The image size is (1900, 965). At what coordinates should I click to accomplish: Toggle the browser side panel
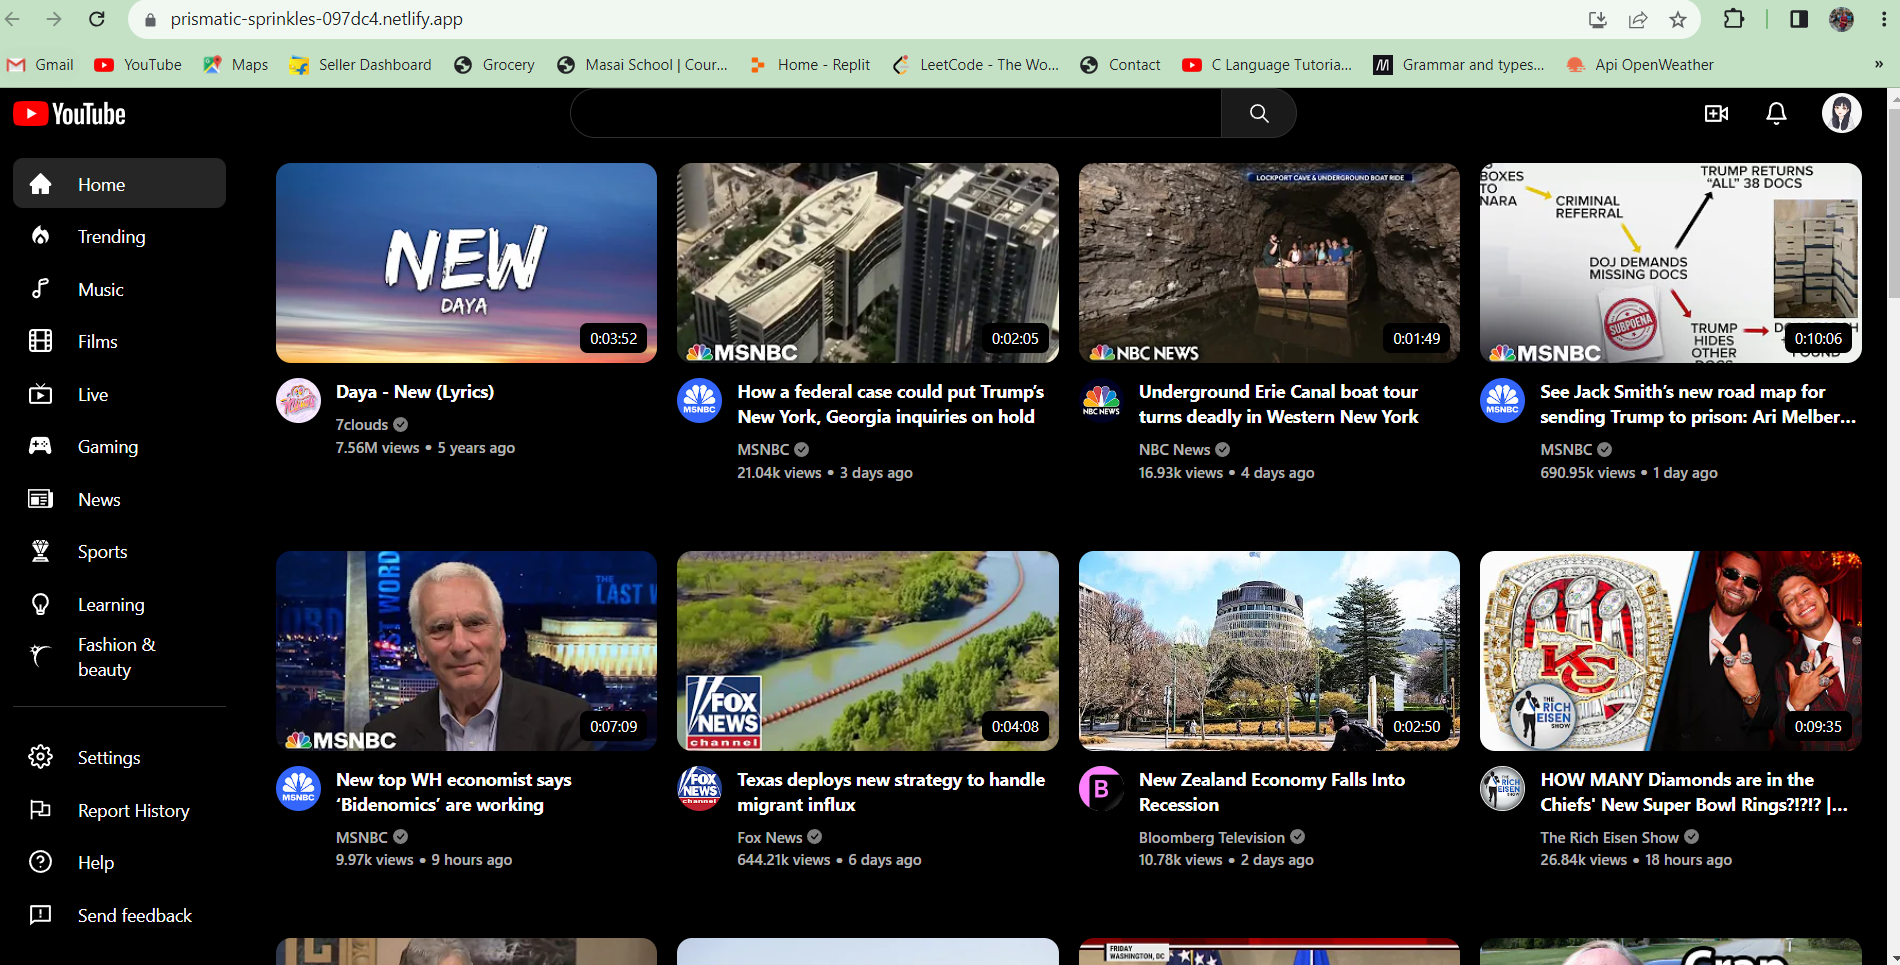[x=1798, y=20]
